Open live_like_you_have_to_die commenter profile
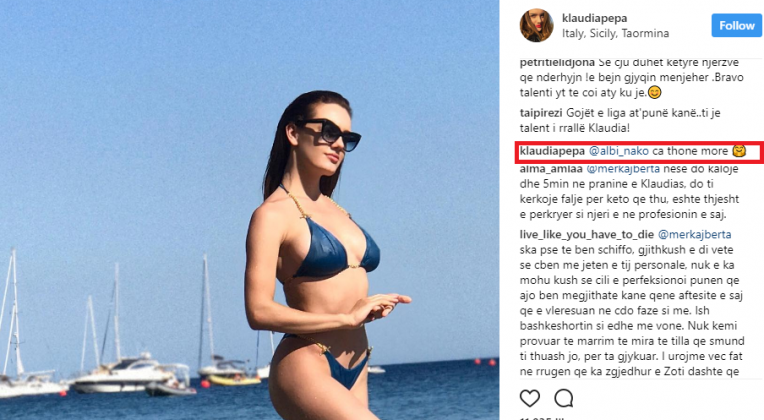Screen dimensions: 764x420 tap(587, 234)
